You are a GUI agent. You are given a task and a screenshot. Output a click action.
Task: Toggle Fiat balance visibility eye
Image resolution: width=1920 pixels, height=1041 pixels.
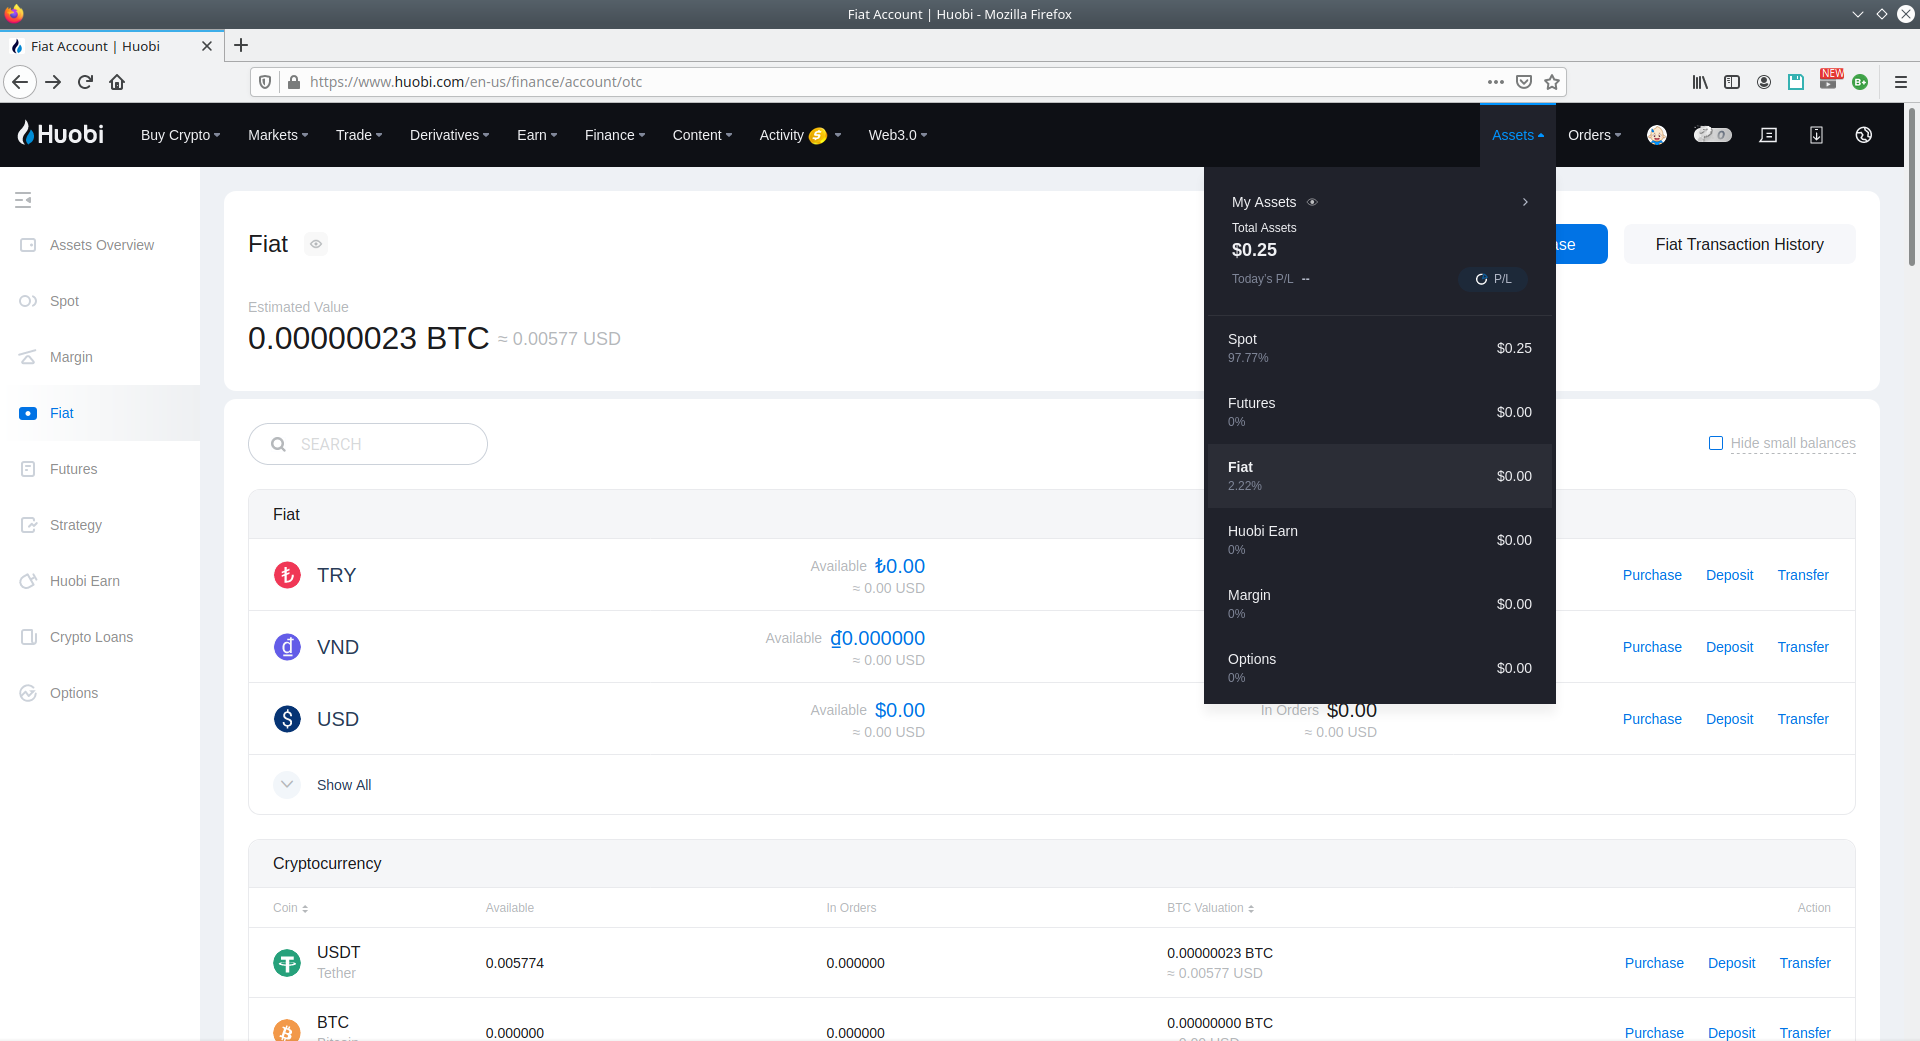coord(316,244)
